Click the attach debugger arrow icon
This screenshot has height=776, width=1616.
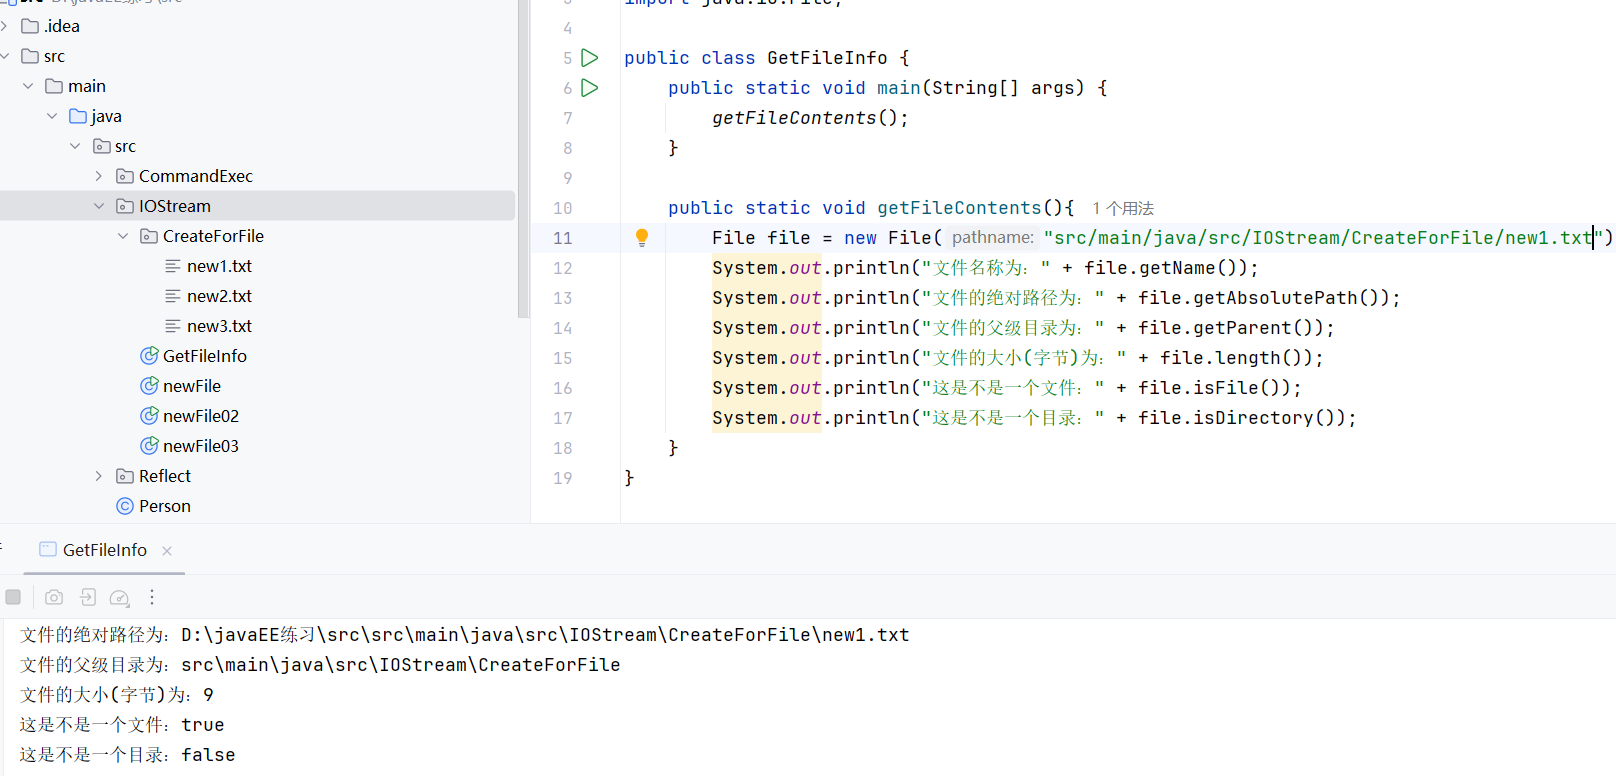[x=88, y=597]
